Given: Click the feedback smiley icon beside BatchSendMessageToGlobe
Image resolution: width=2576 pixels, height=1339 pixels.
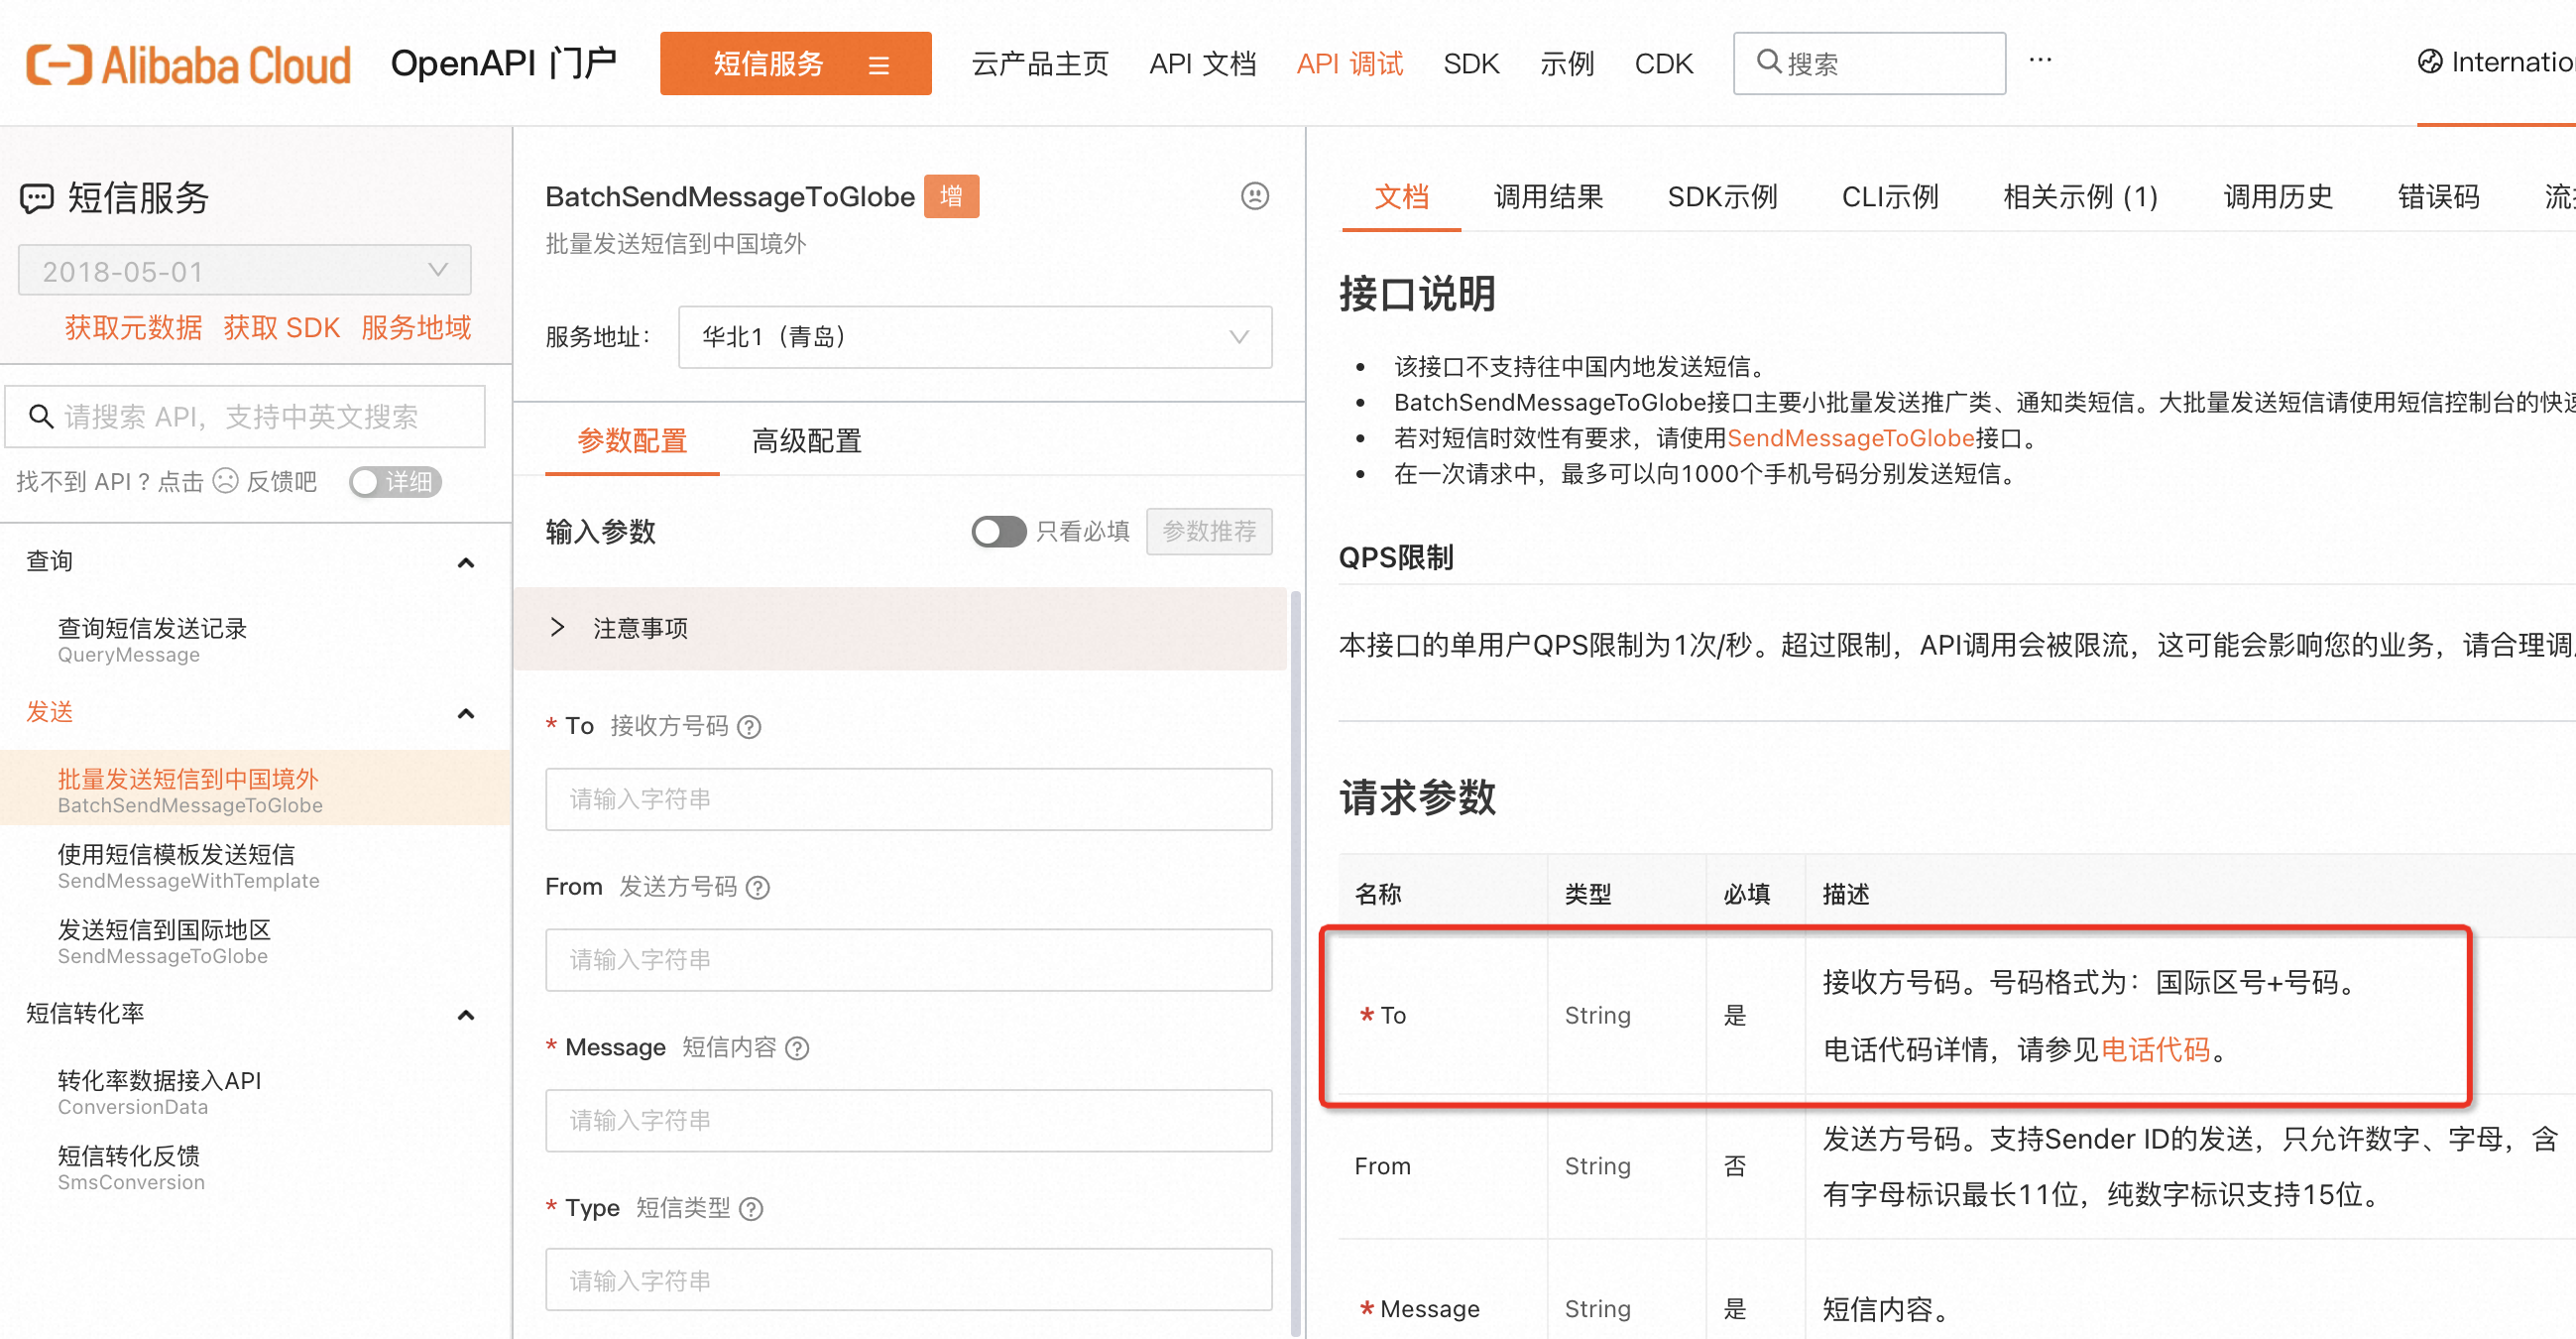Looking at the screenshot, I should [x=1254, y=196].
